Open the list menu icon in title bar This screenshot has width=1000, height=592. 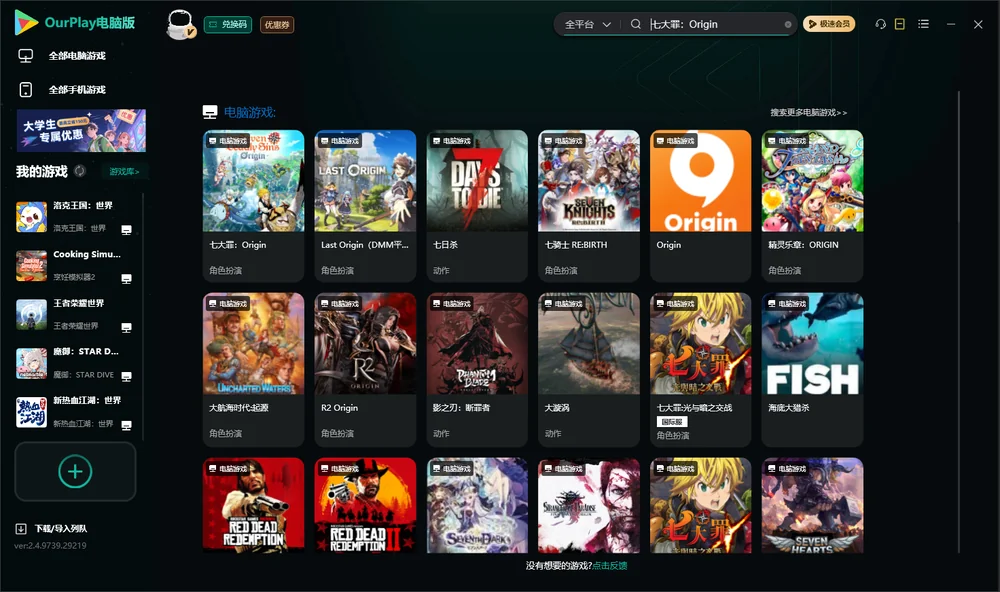[x=923, y=24]
